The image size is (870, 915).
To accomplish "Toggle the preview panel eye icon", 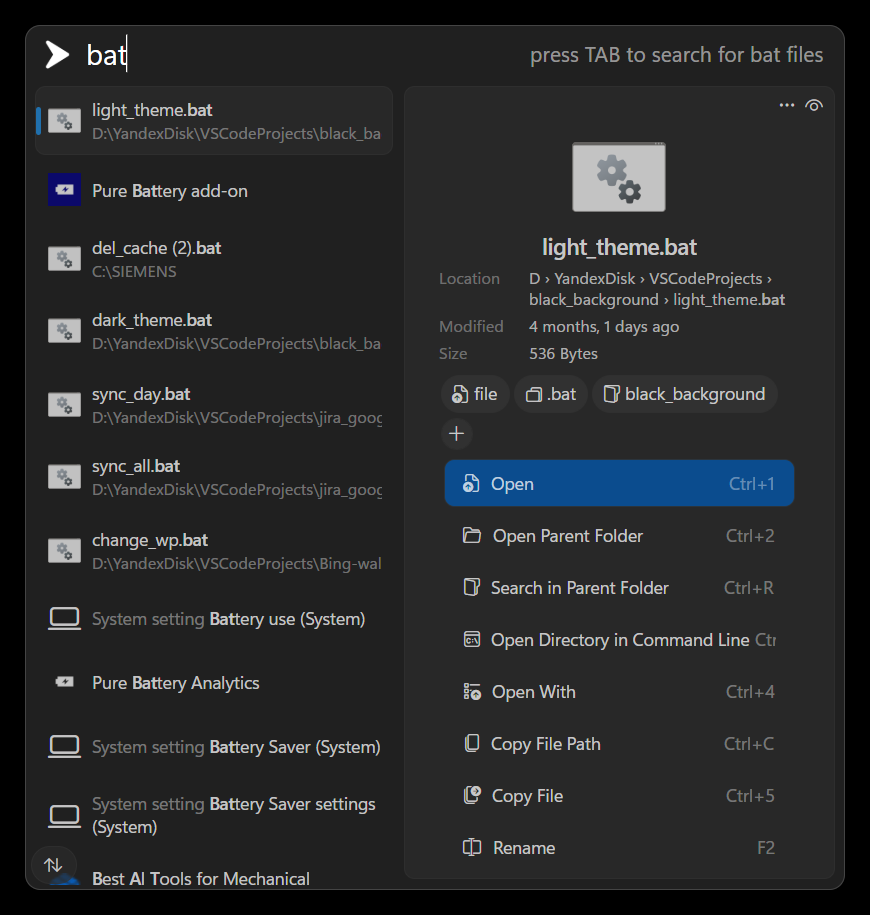I will [814, 105].
